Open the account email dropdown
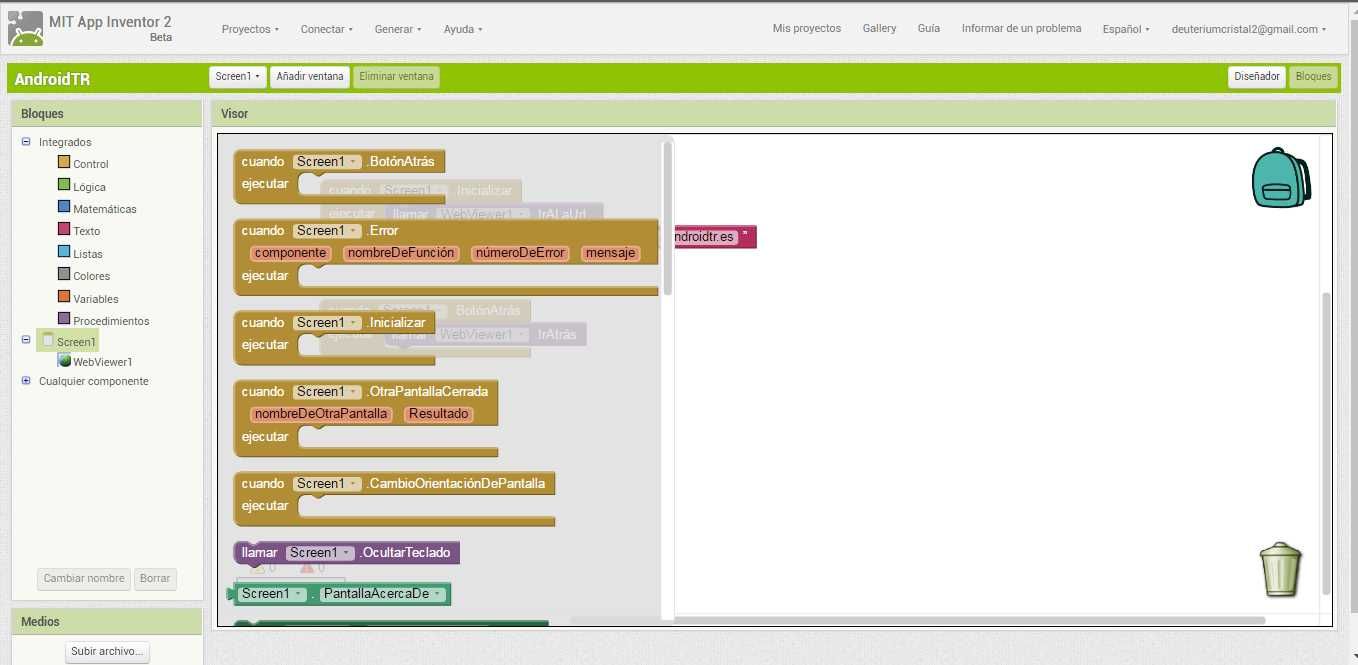The width and height of the screenshot is (1358, 665). point(1249,29)
